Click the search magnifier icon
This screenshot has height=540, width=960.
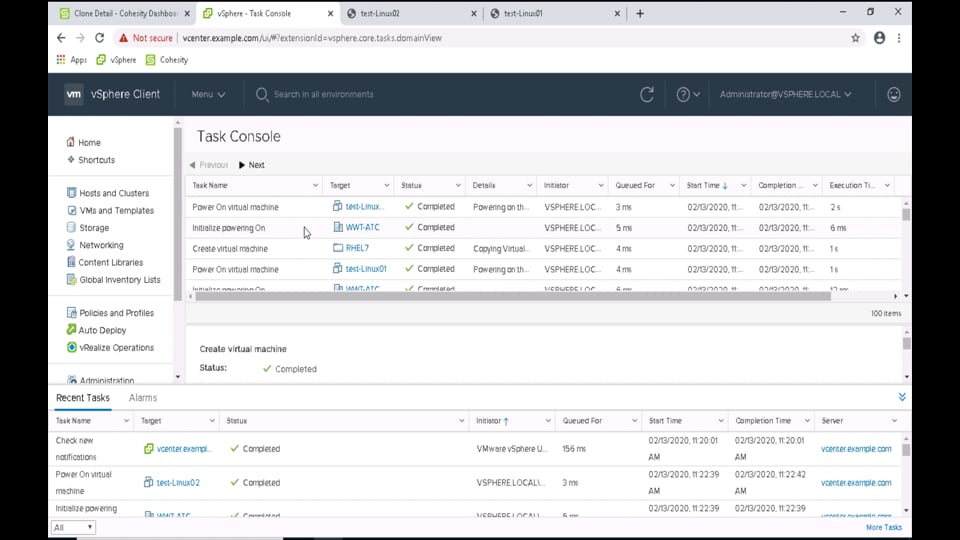(x=262, y=94)
